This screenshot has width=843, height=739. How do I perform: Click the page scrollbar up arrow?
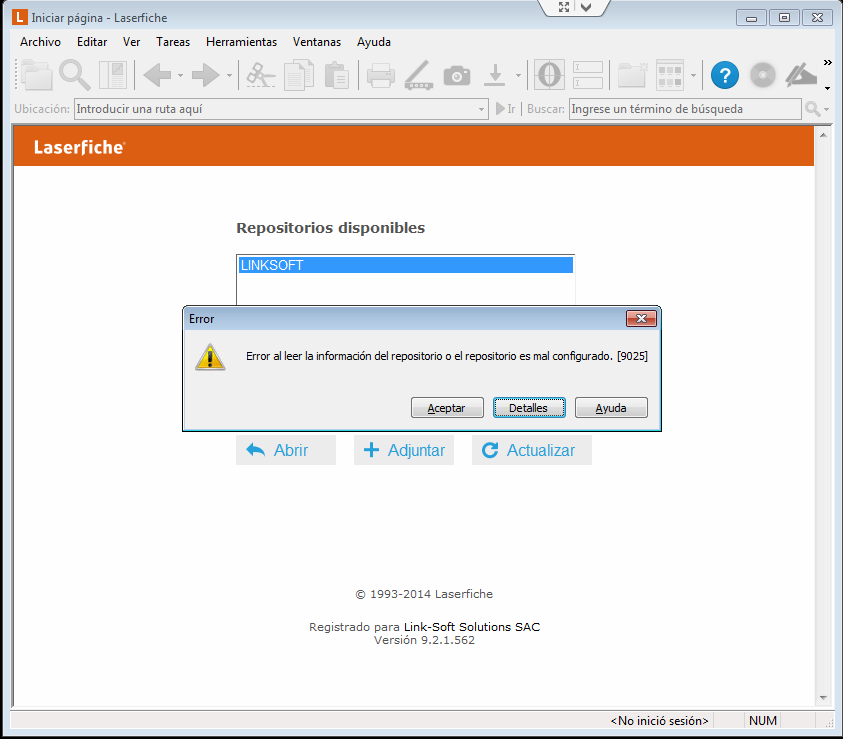pos(823,135)
